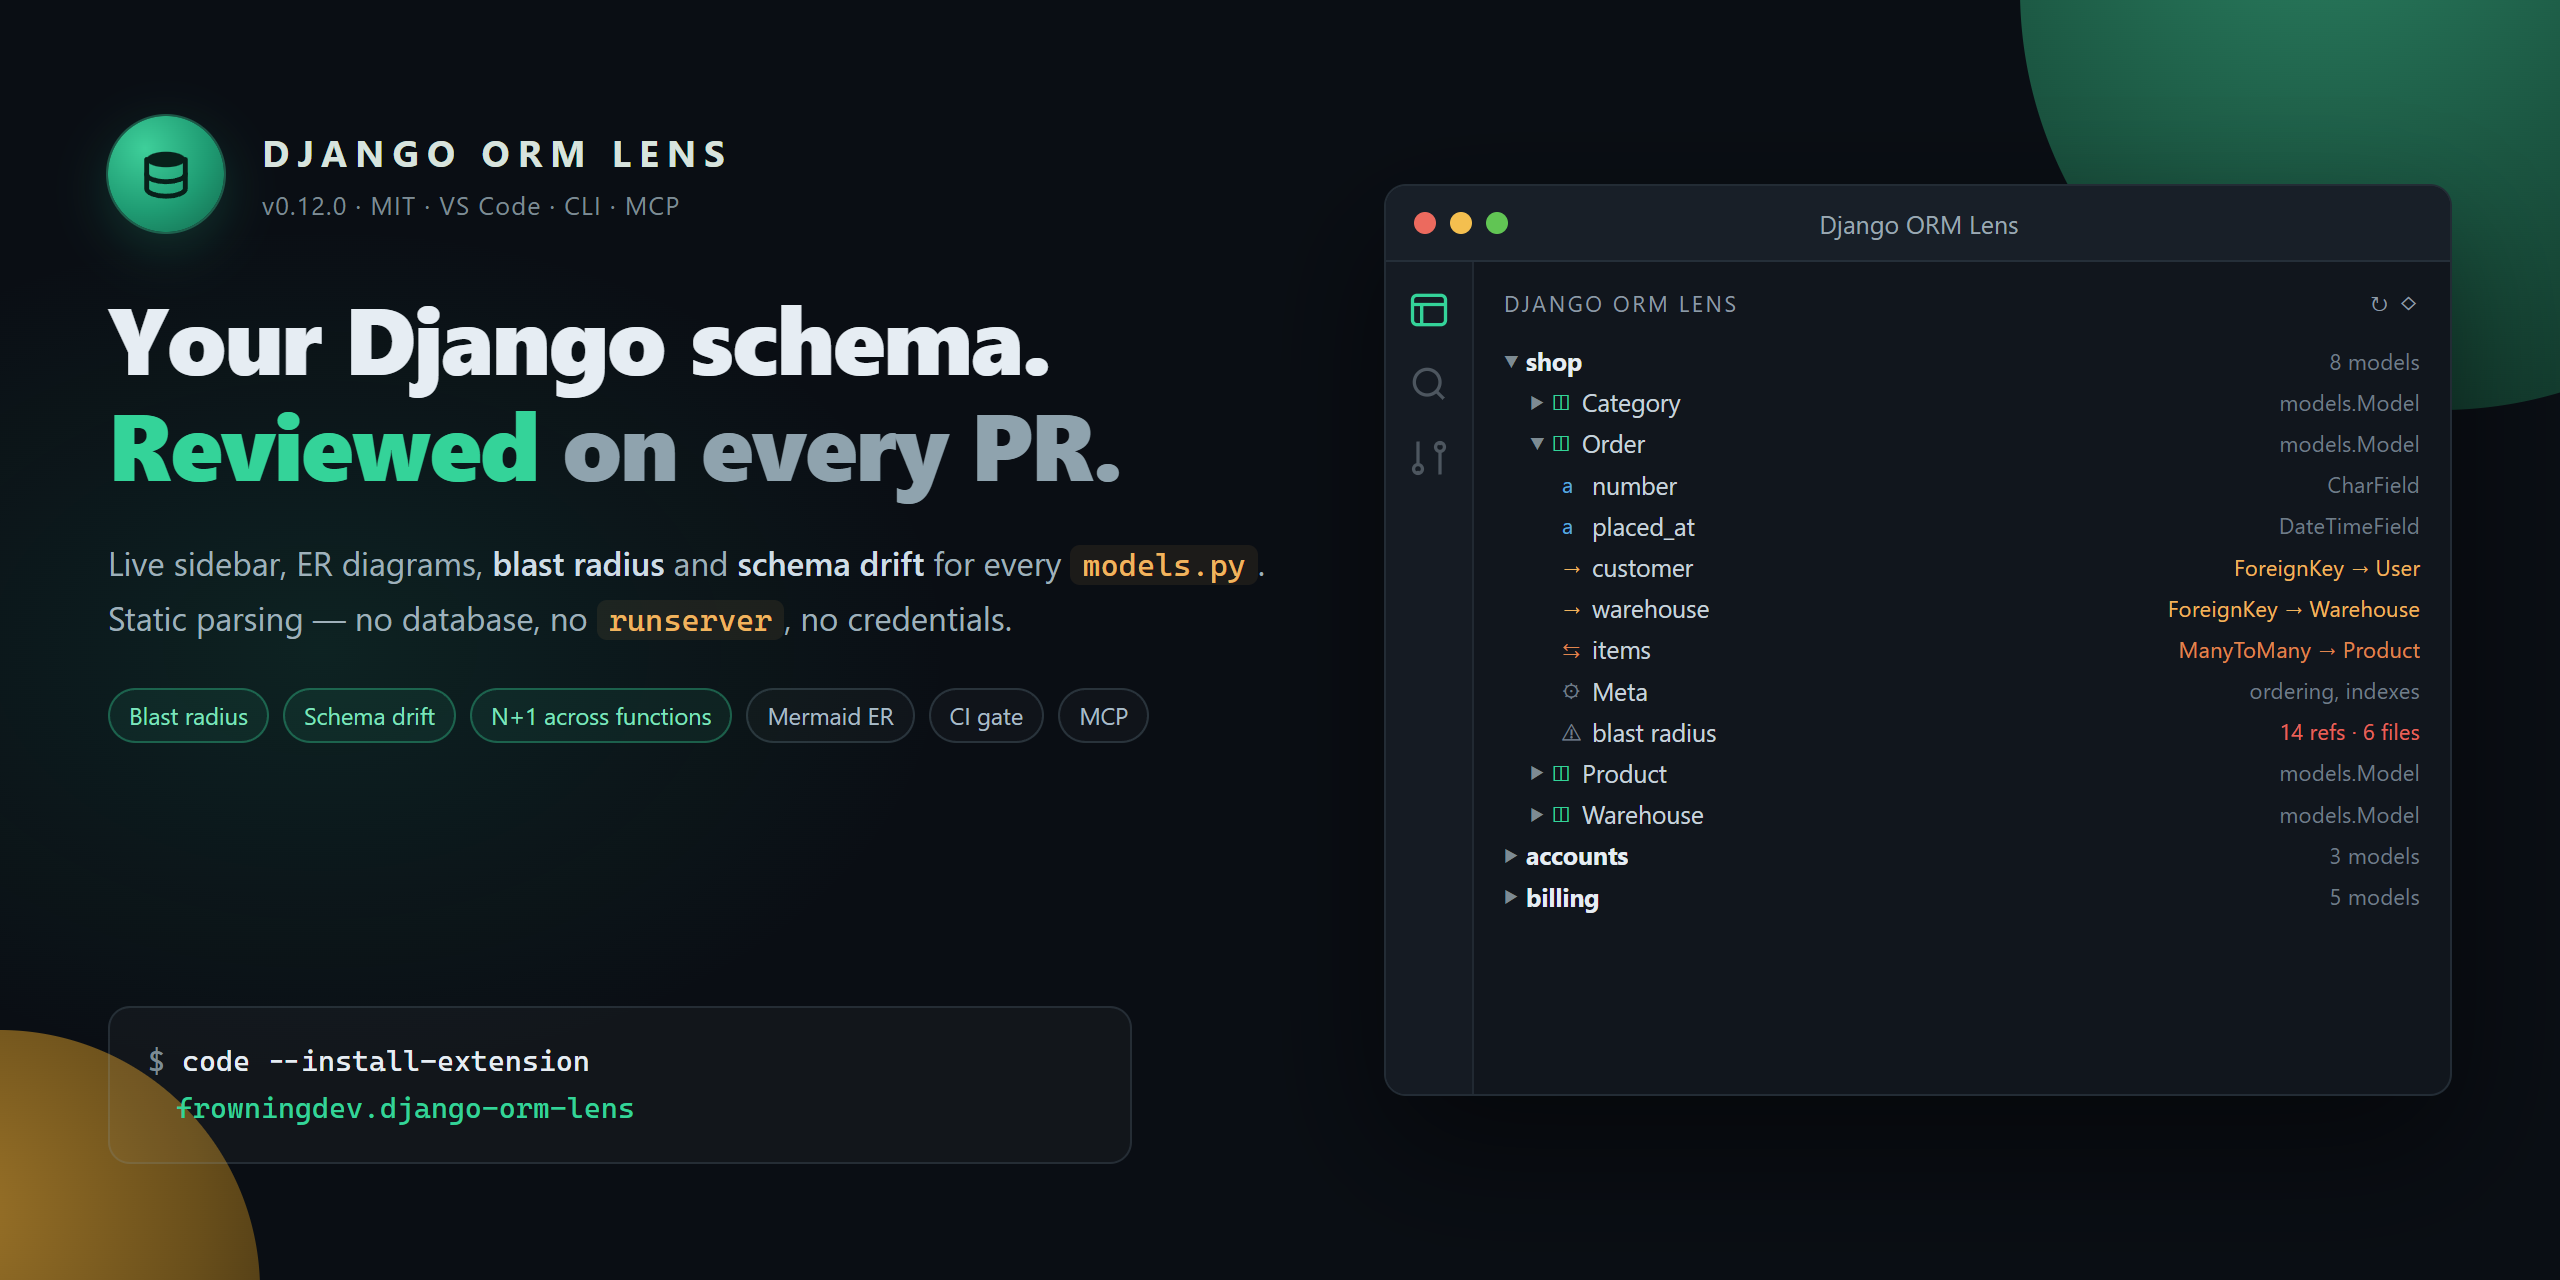Click the yellow minimize window dot
Viewport: 2560px width, 1280px height.
[x=1461, y=223]
